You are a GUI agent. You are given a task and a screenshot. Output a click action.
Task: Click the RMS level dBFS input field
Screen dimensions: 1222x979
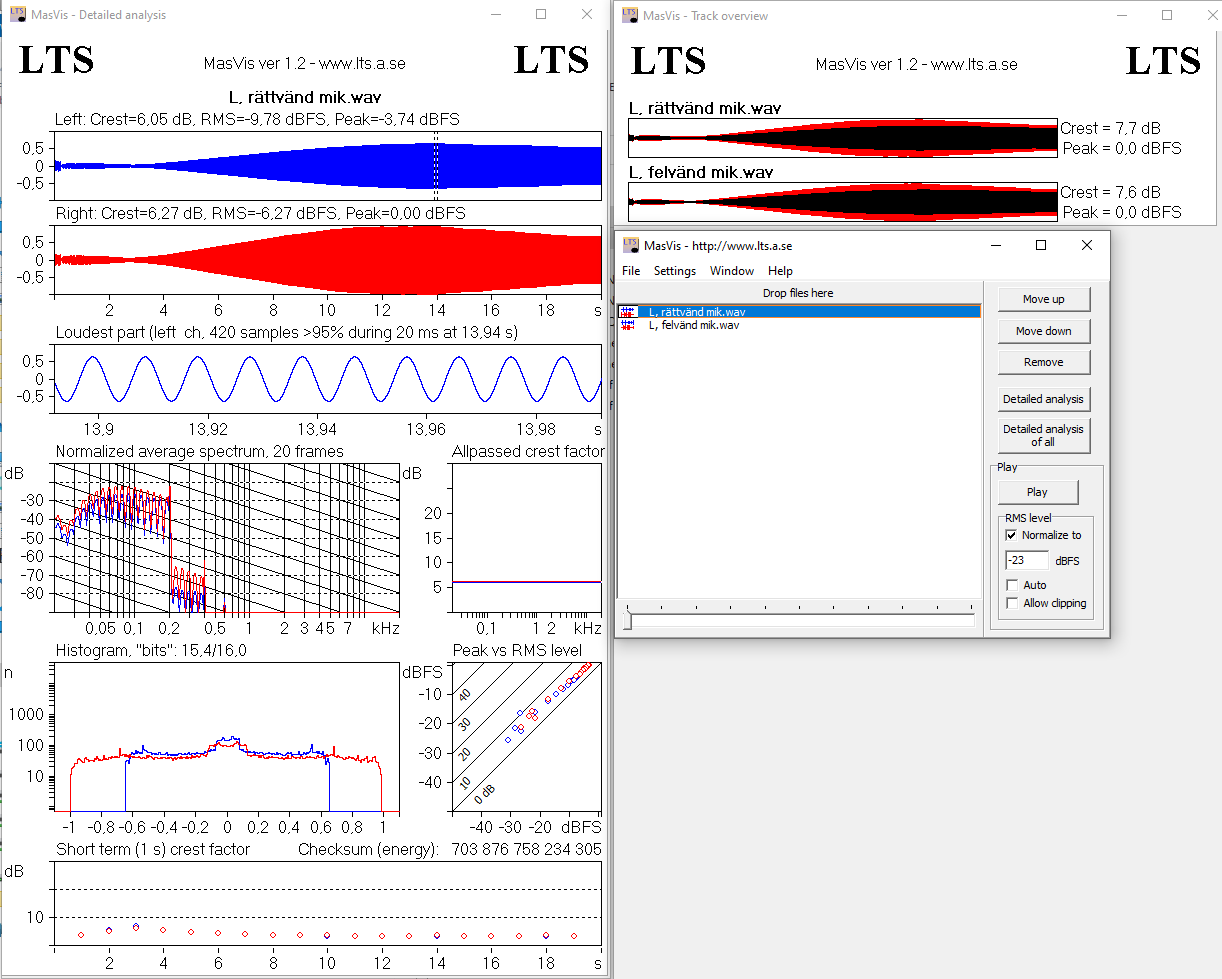[x=1026, y=561]
